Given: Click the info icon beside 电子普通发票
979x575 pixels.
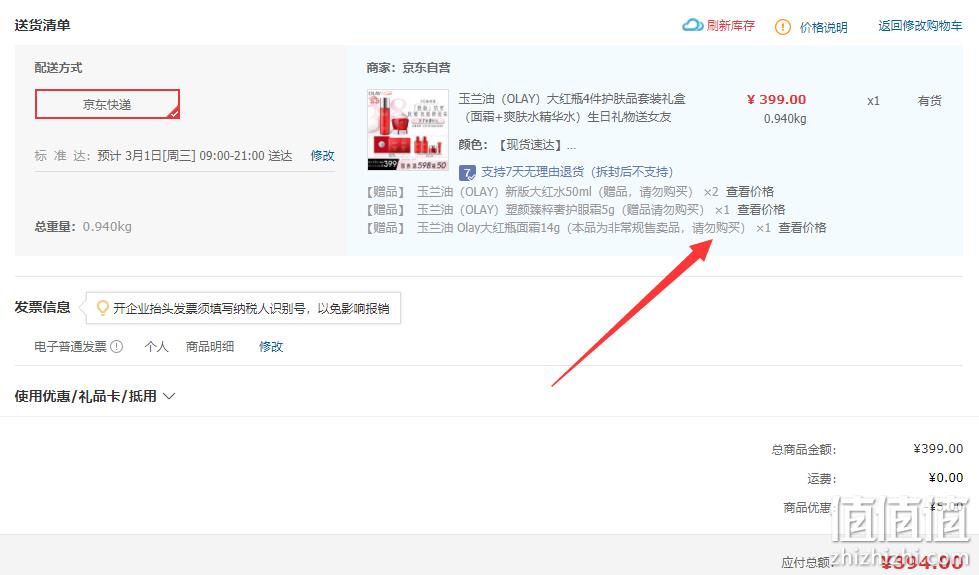Looking at the screenshot, I should click(x=117, y=346).
